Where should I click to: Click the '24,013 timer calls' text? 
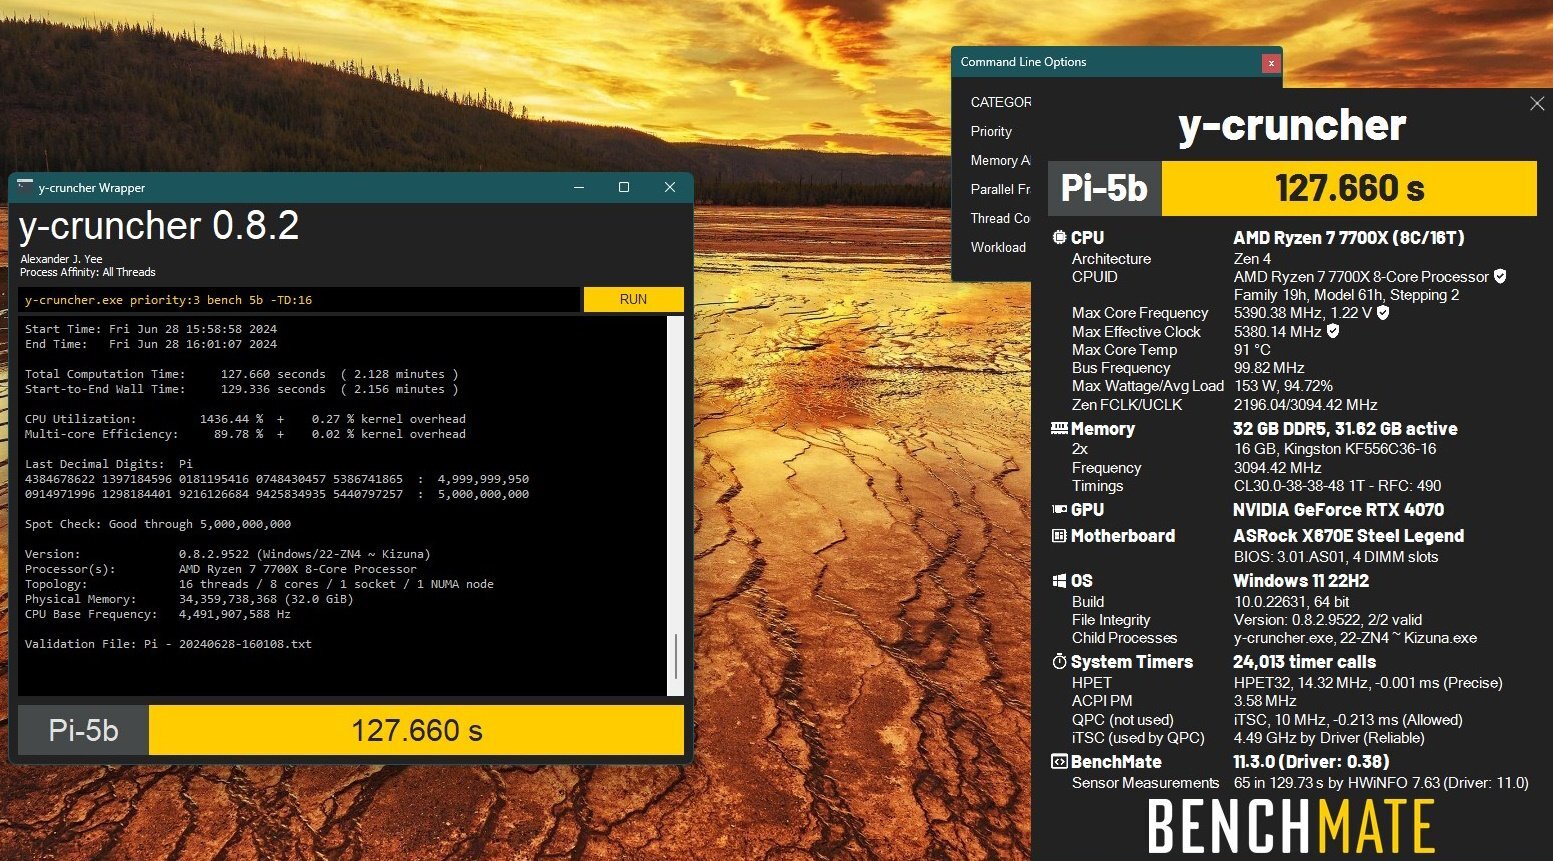coord(1304,662)
